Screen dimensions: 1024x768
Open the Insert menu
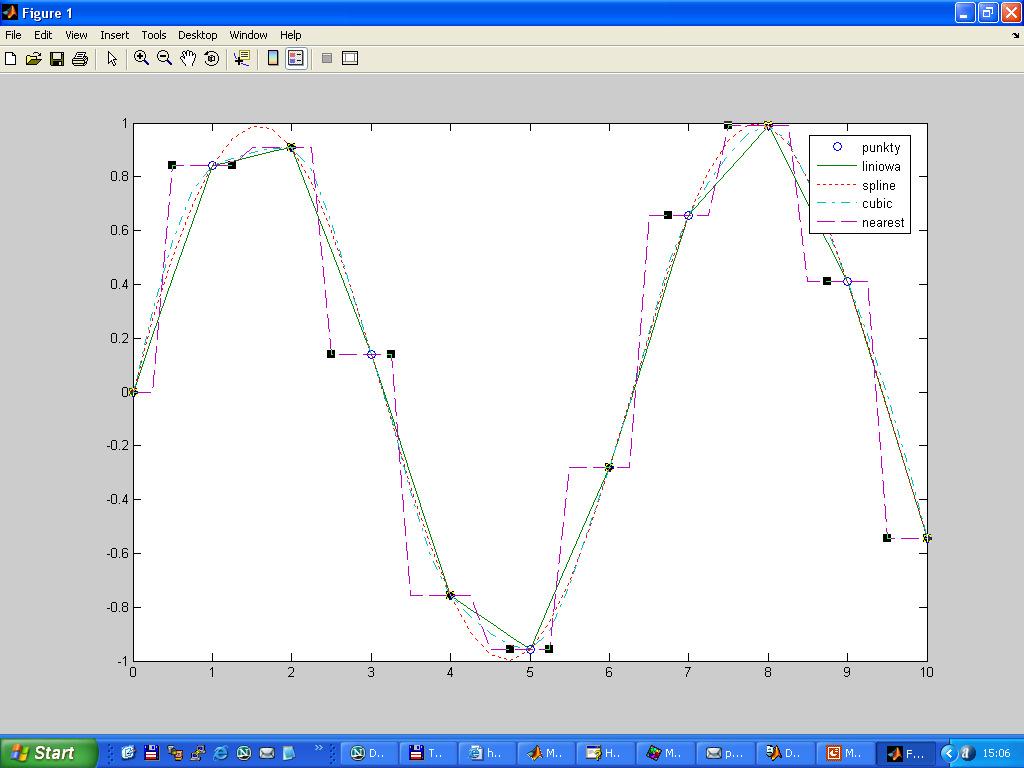pyautogui.click(x=114, y=35)
